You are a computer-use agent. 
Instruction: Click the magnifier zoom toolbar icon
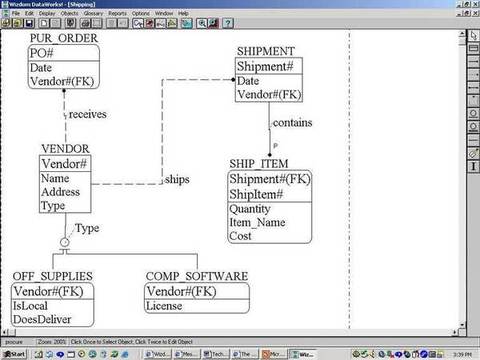201,23
